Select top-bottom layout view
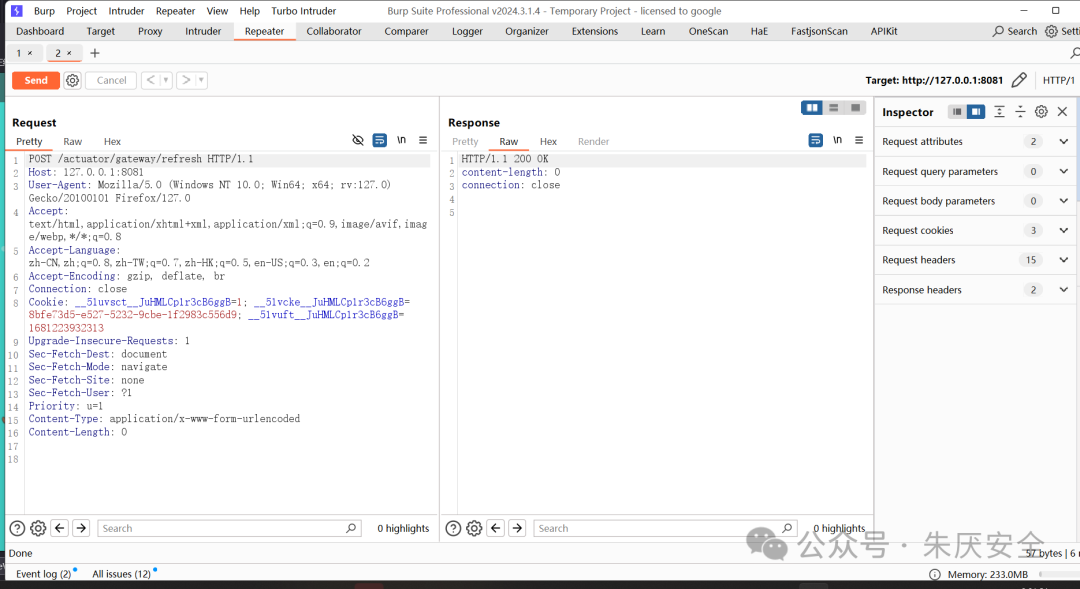 point(833,107)
